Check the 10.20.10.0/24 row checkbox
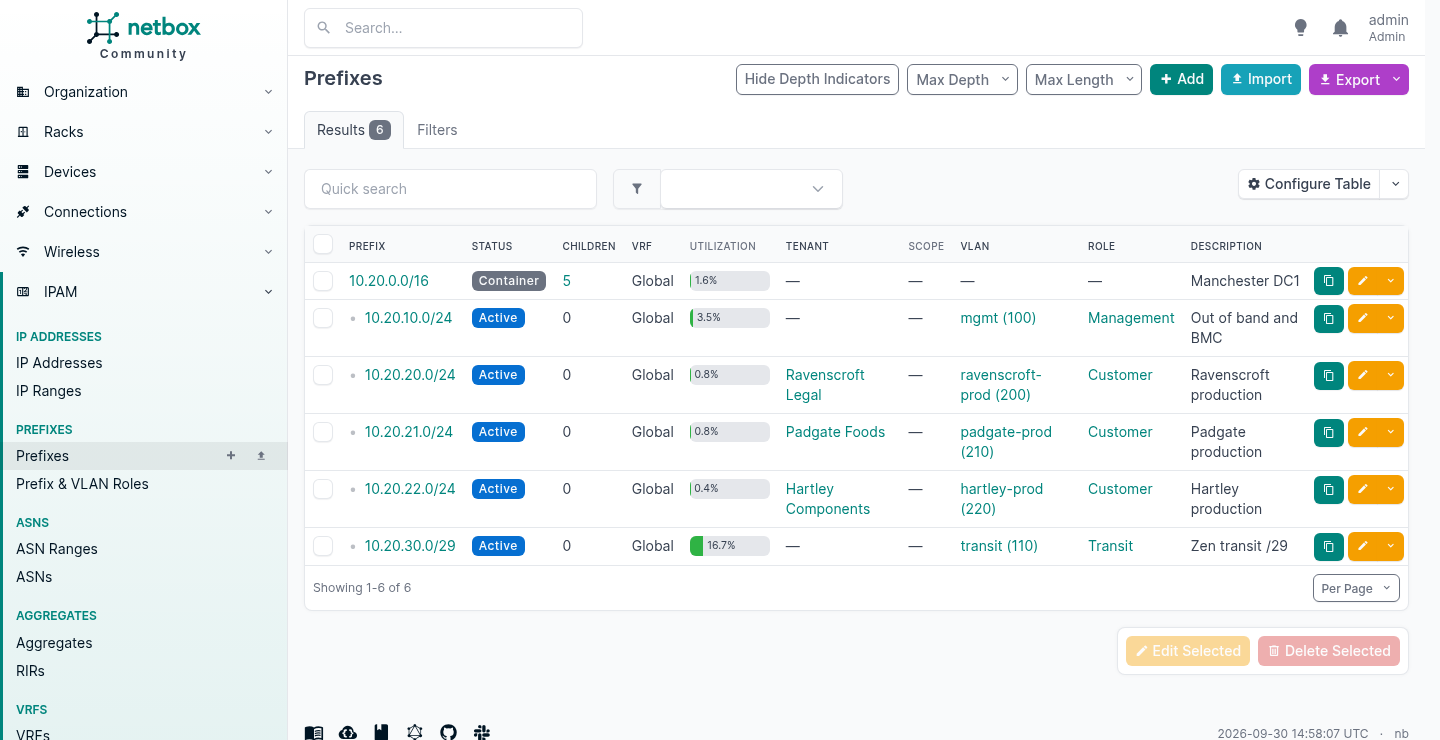The width and height of the screenshot is (1440, 740). coord(323,318)
